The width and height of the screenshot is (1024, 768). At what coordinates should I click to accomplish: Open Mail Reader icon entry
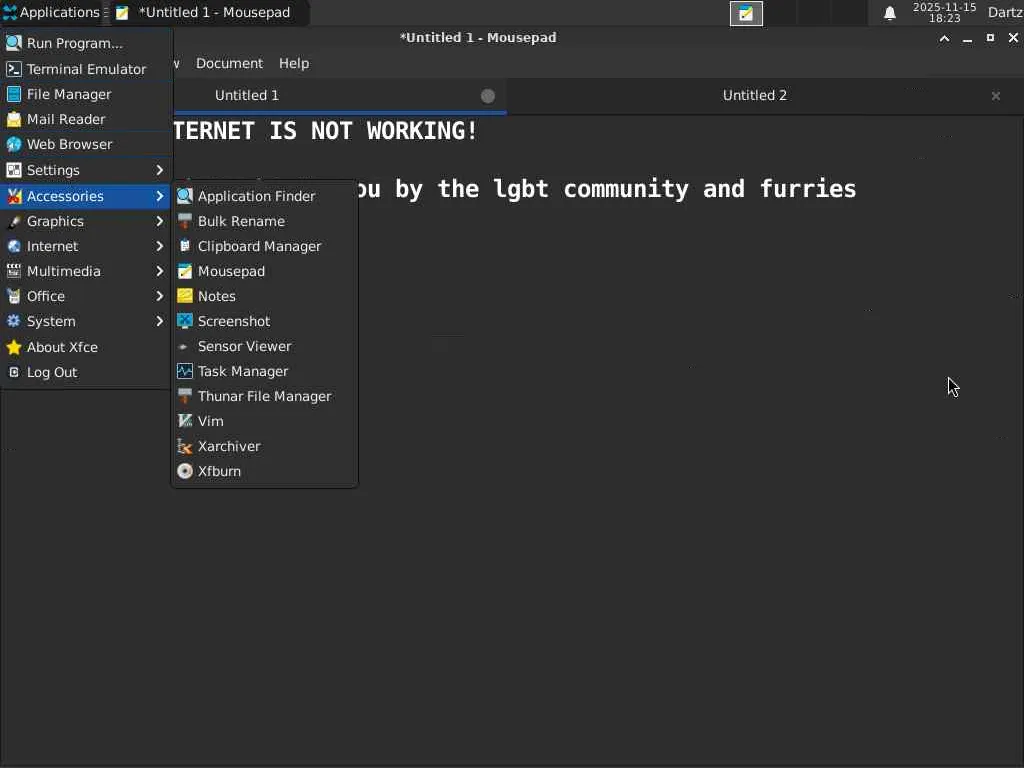pyautogui.click(x=14, y=119)
